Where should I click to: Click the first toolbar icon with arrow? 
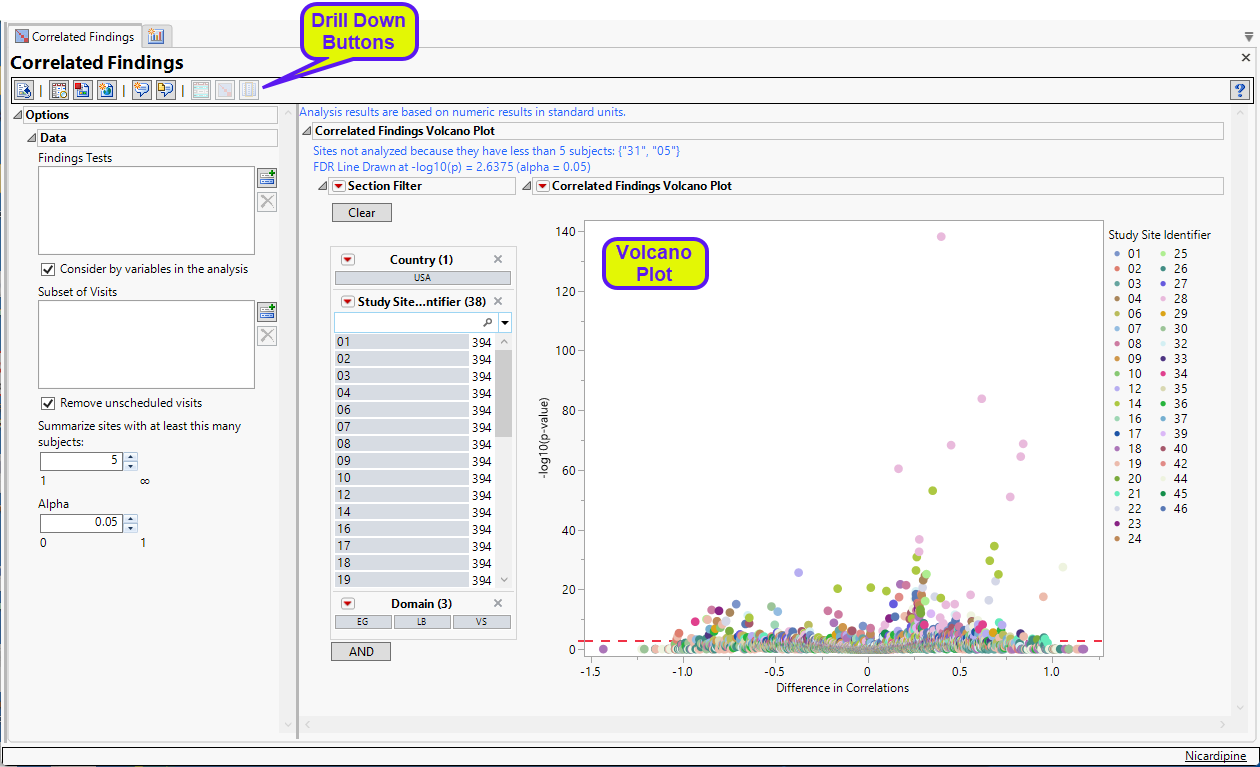point(23,90)
